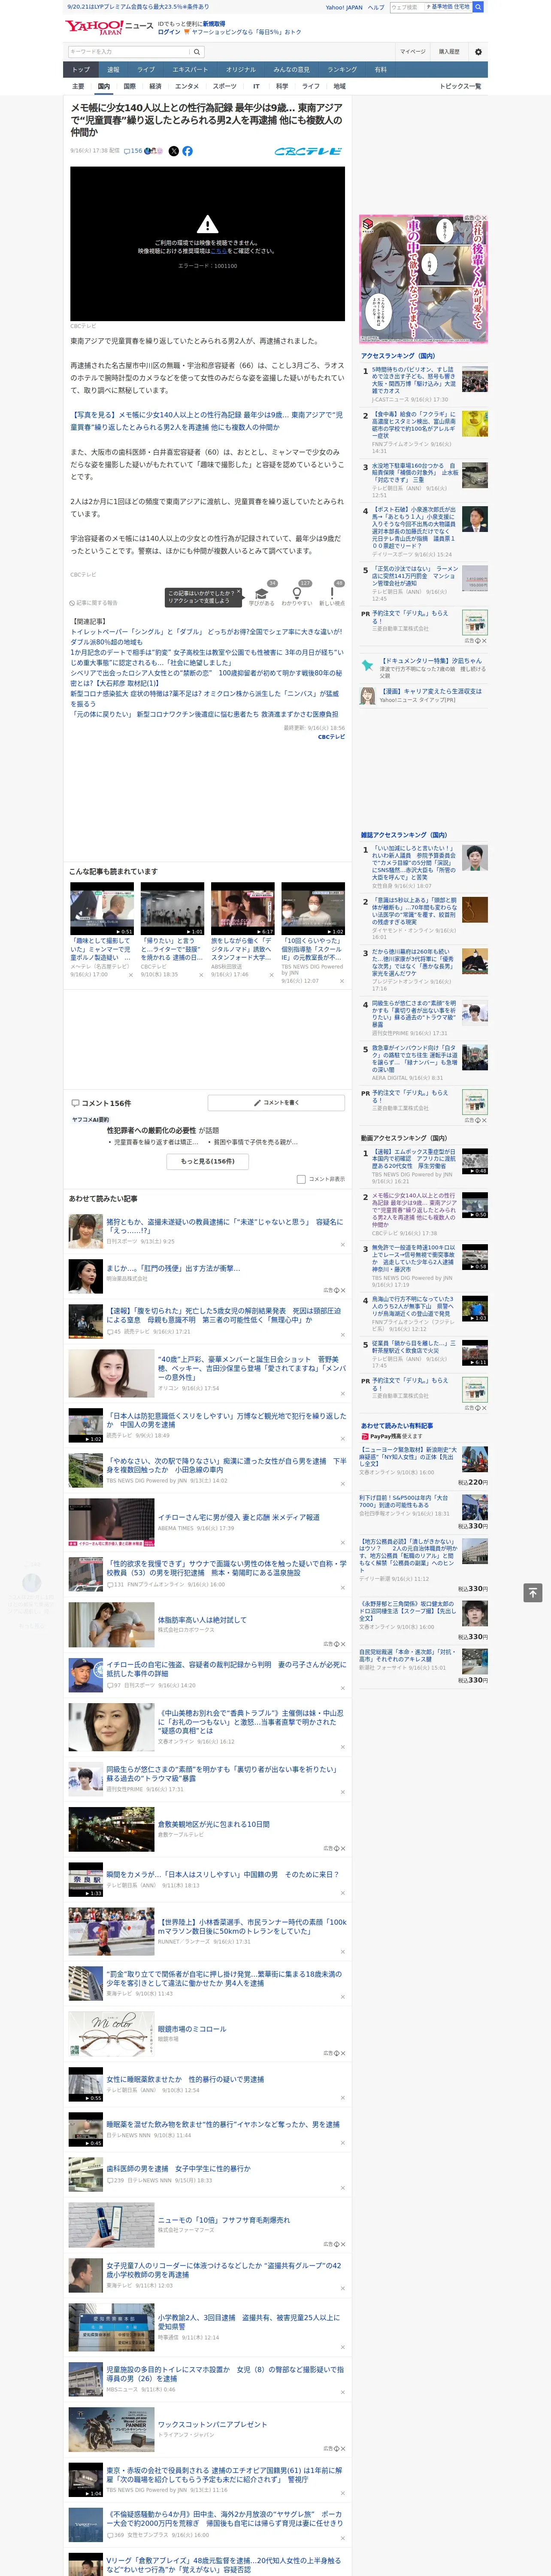The height and width of the screenshot is (2576, 551).
Task: Click the ログイン link in the header
Action: [169, 32]
